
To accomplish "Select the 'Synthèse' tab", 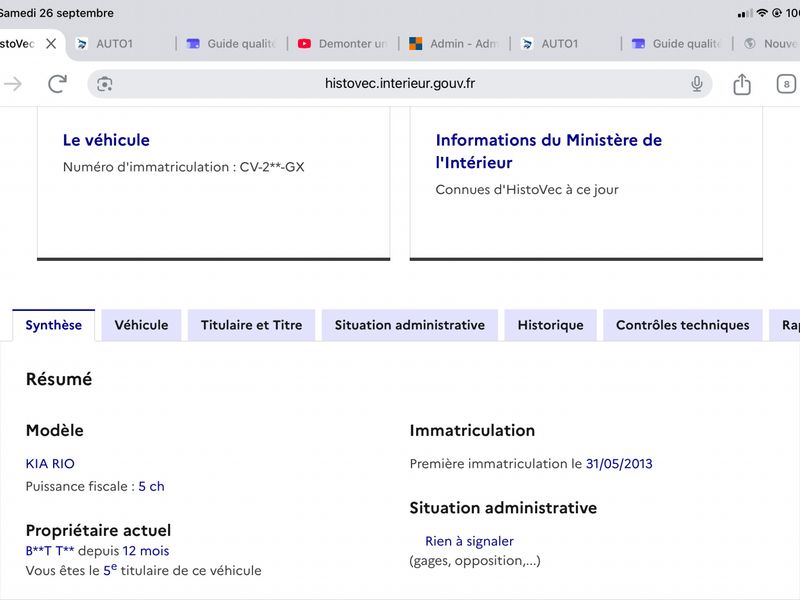I will click(54, 325).
